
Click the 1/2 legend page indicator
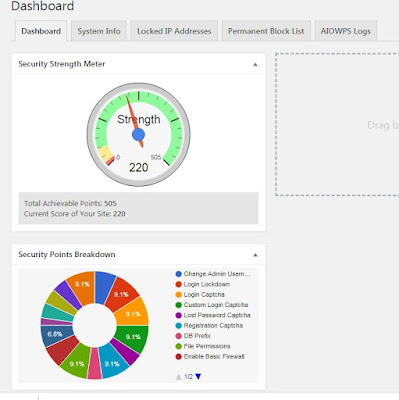tap(188, 377)
